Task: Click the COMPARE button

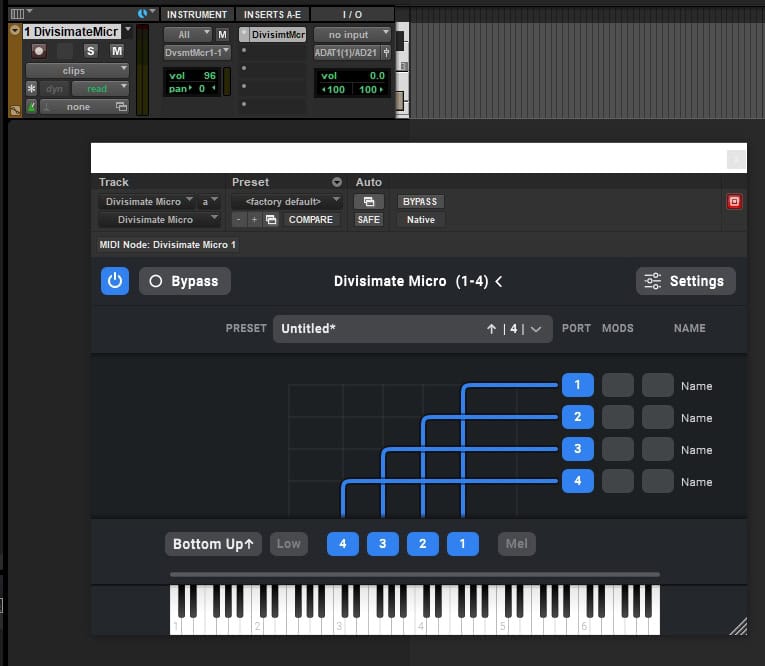Action: click(311, 220)
